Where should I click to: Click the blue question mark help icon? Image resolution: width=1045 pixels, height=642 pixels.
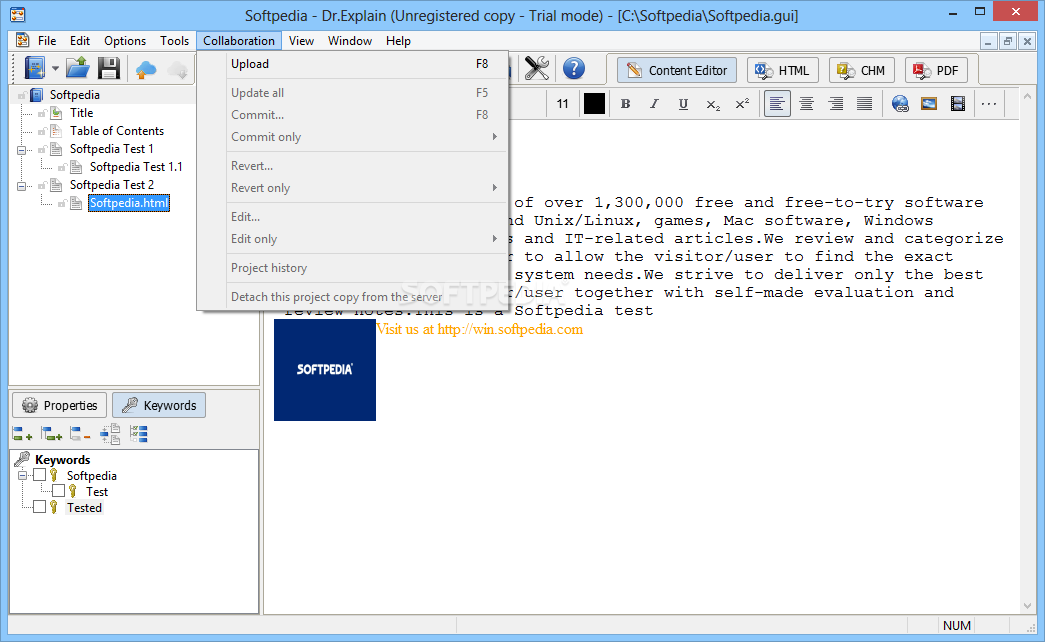point(574,69)
